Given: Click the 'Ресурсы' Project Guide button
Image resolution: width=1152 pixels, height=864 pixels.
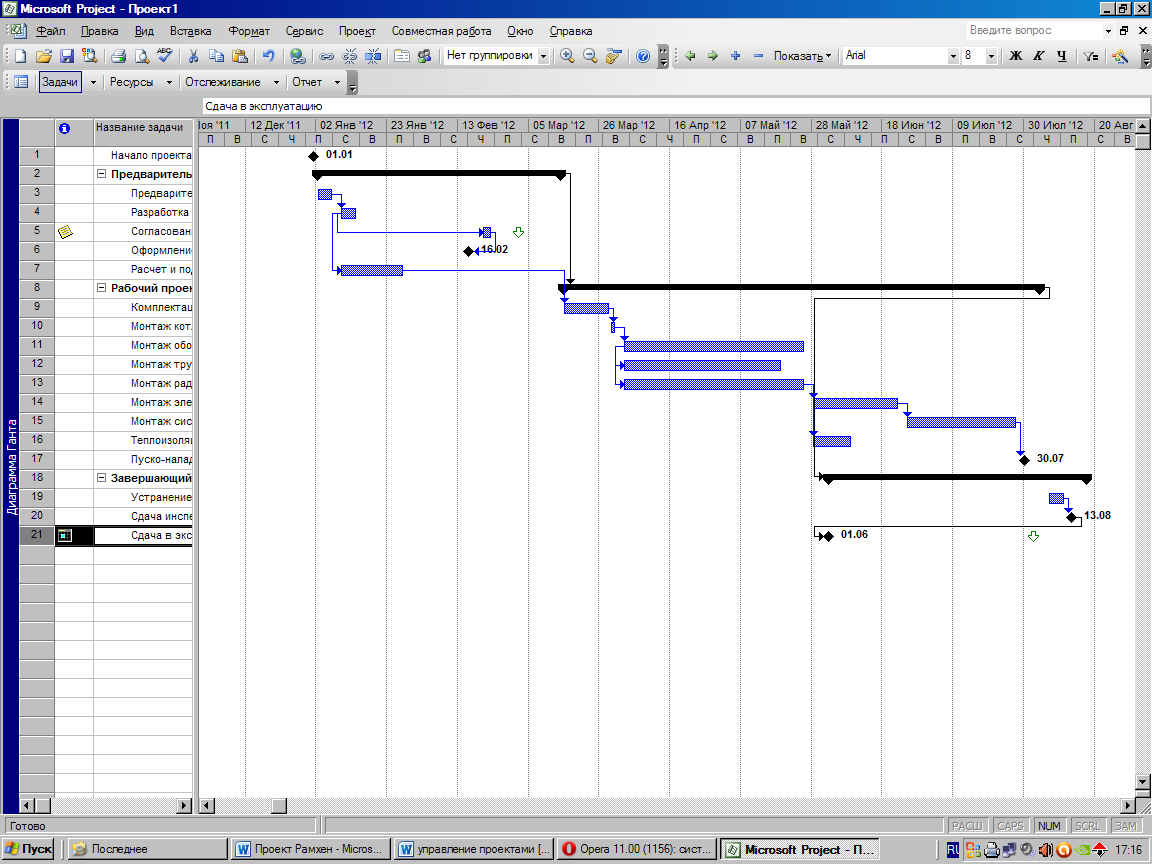Looking at the screenshot, I should pyautogui.click(x=132, y=82).
